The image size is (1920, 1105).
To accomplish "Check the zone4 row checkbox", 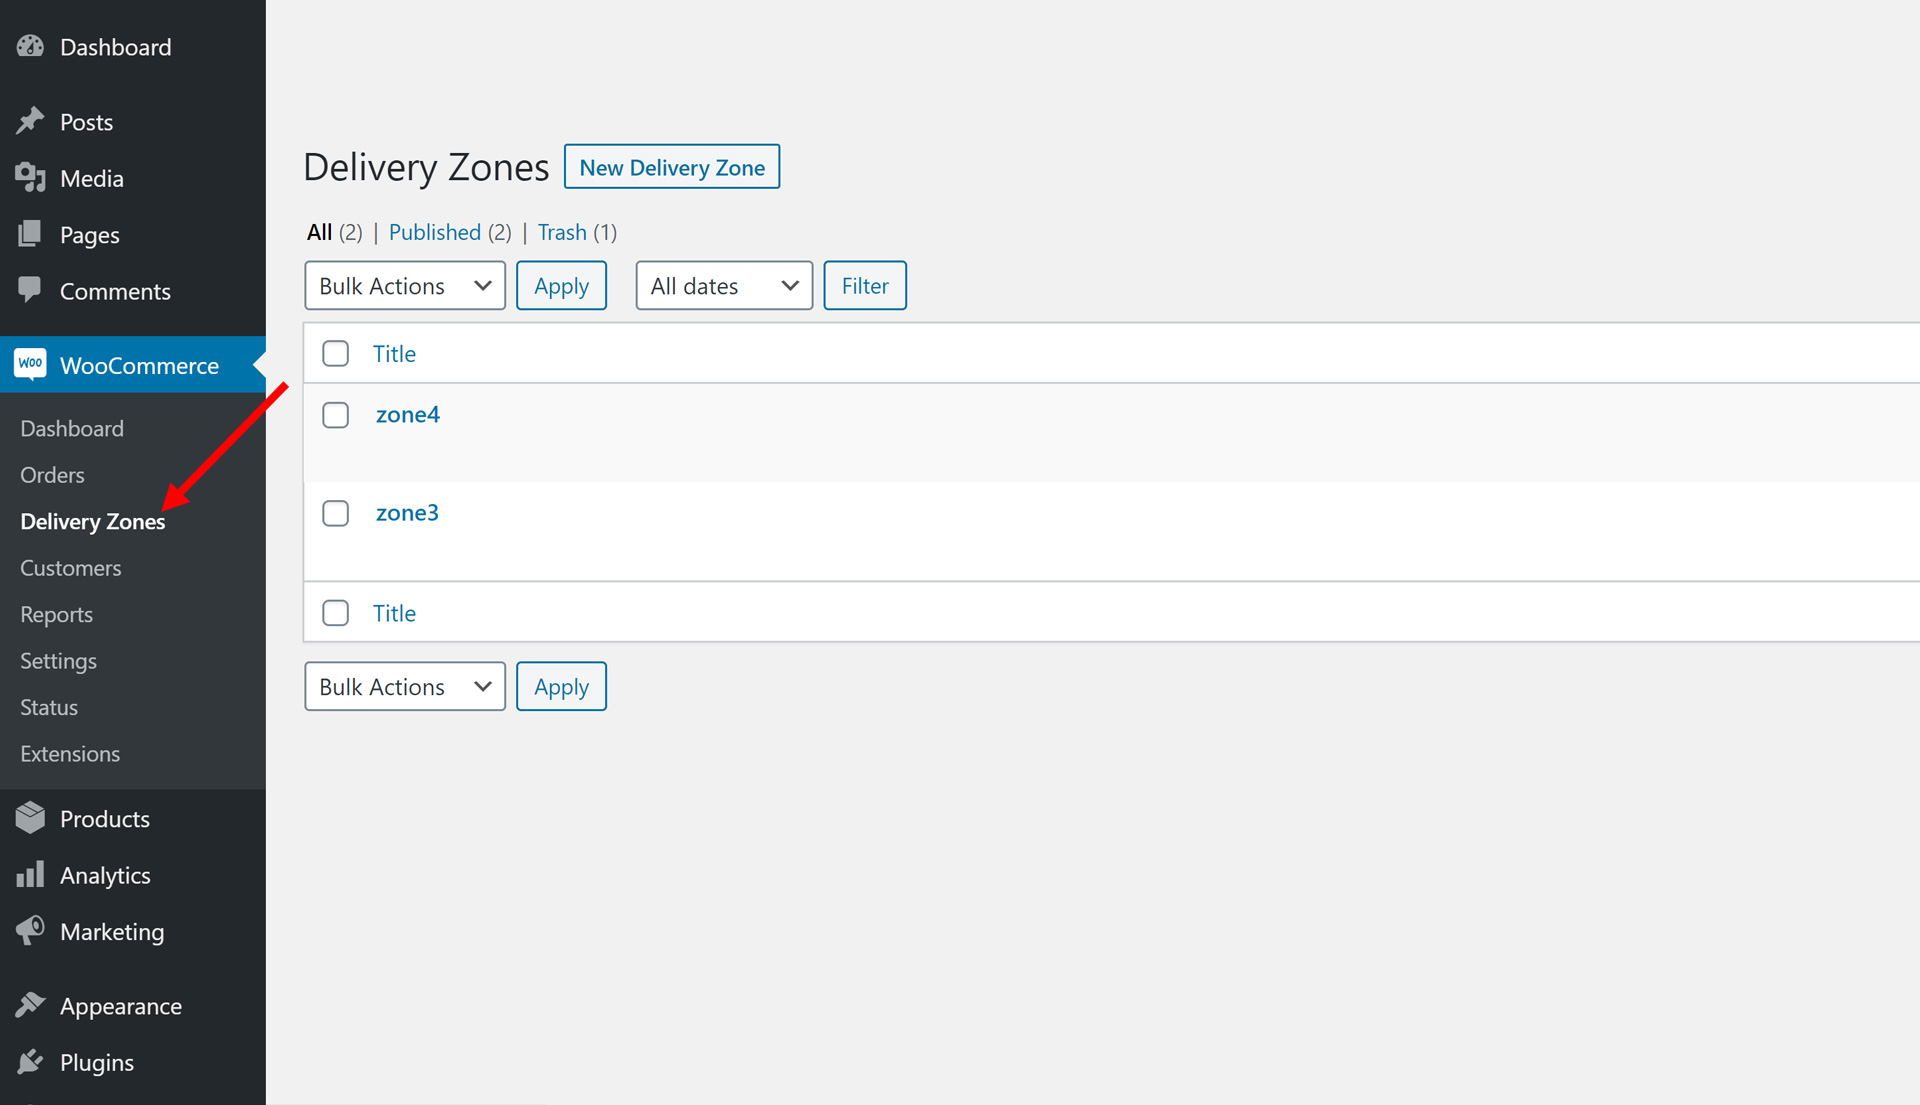I will [335, 415].
